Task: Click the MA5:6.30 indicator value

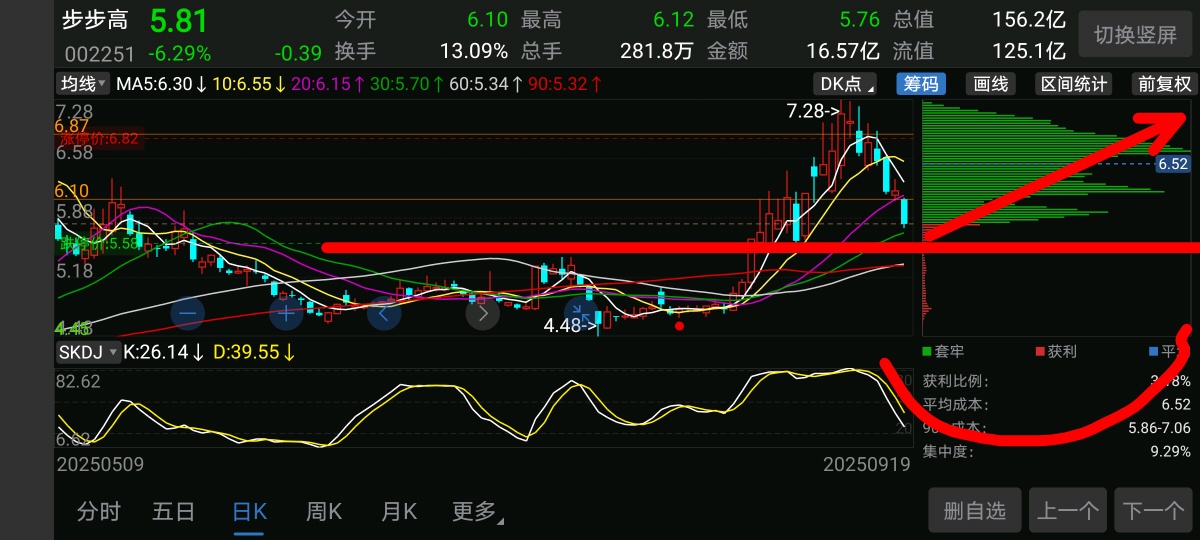Action: 161,84
